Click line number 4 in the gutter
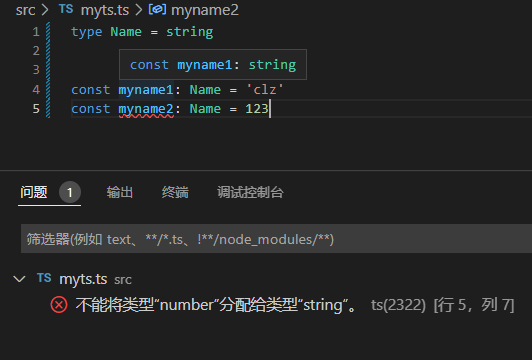Image resolution: width=532 pixels, height=360 pixels. coord(36,90)
